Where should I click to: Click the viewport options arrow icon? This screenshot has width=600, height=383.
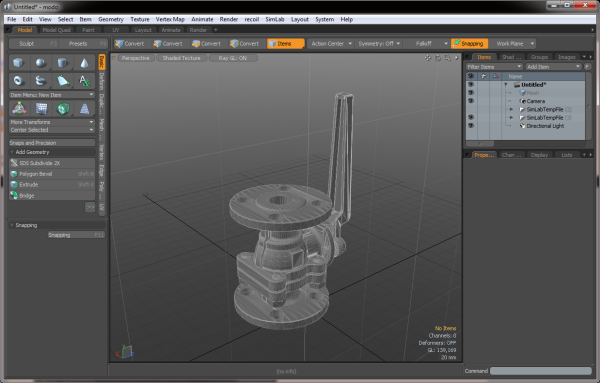[457, 58]
